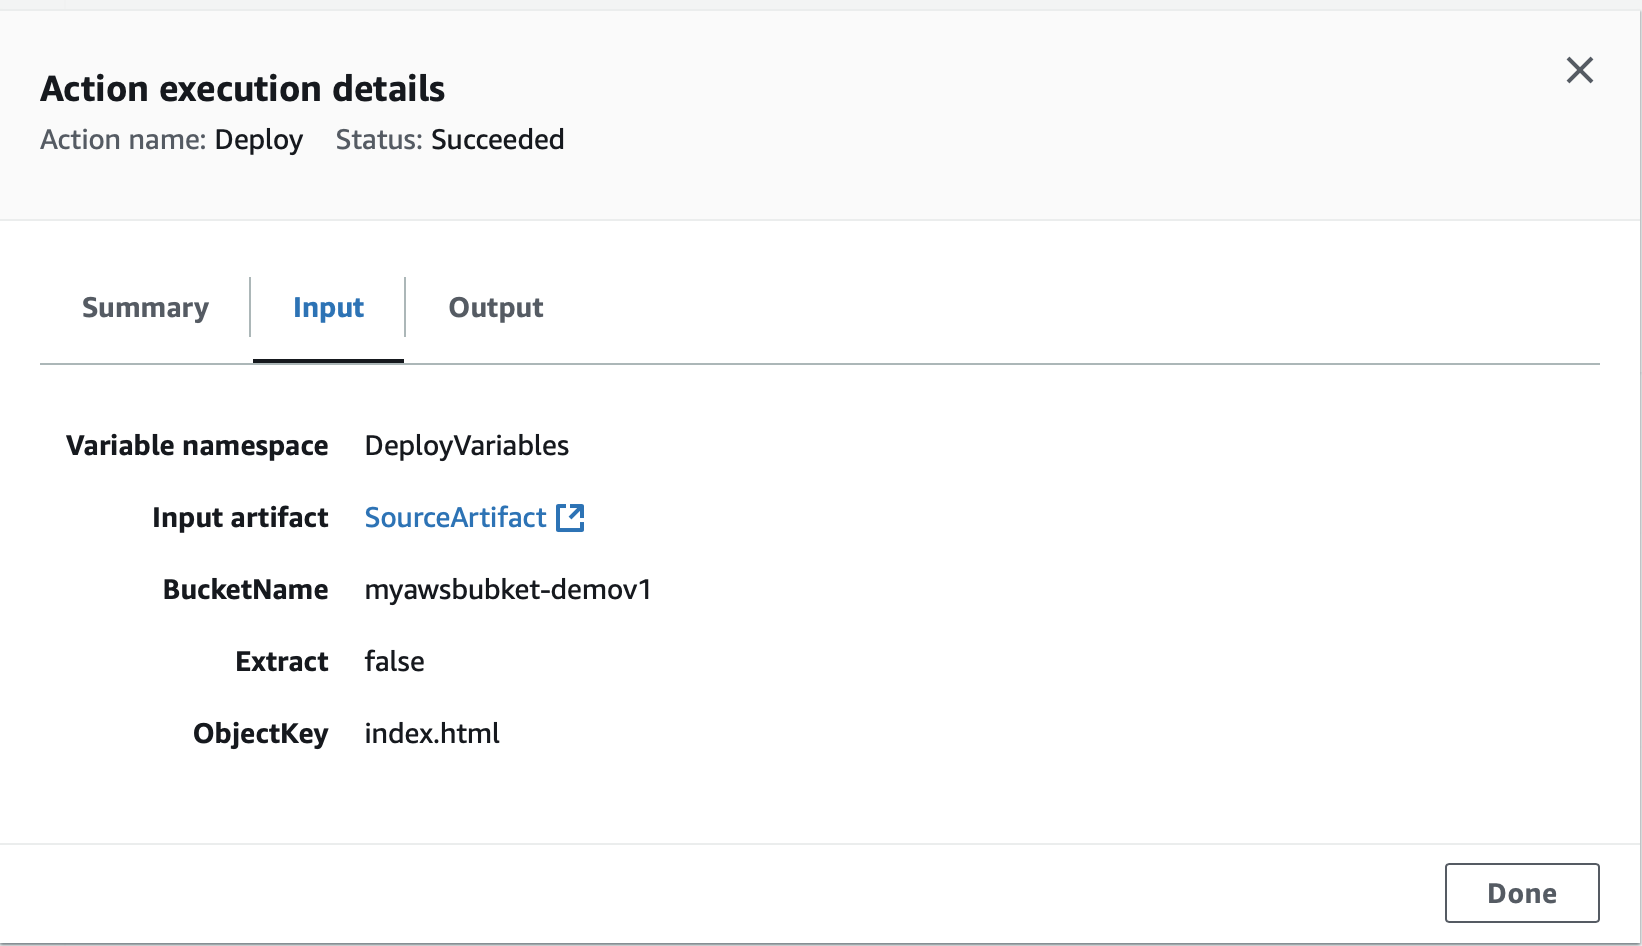Select the Extract value false
The image size is (1642, 946).
(395, 662)
